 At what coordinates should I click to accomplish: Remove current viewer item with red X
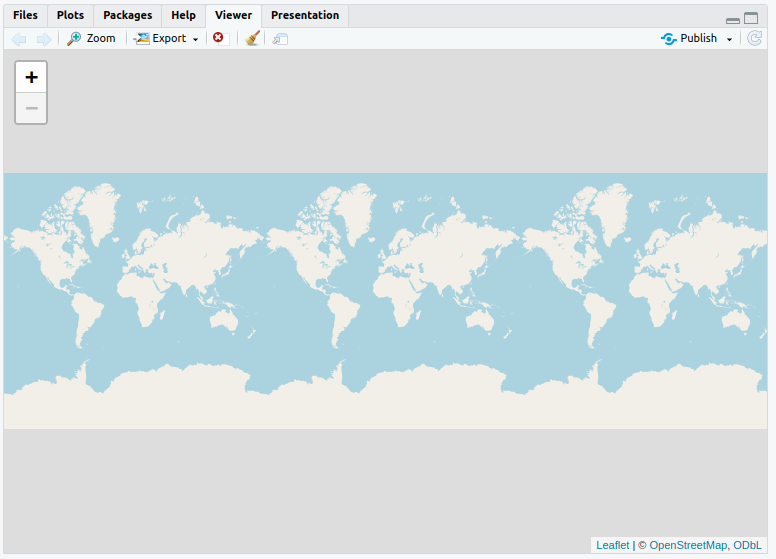[218, 38]
